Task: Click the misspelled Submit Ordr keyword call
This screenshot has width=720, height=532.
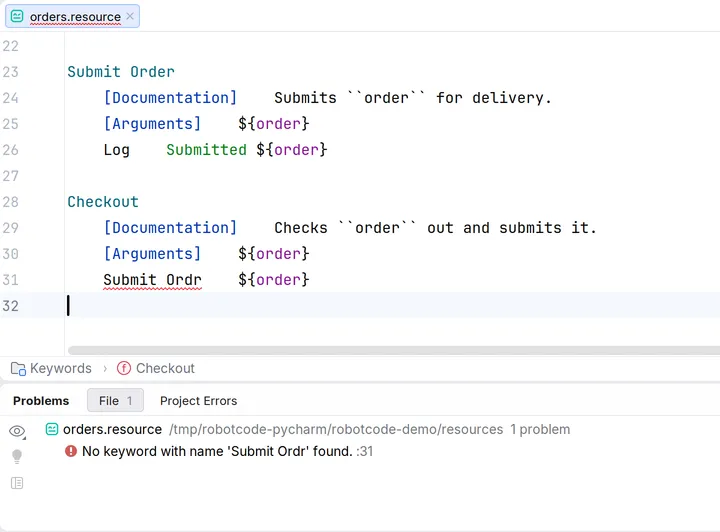Action: [152, 280]
